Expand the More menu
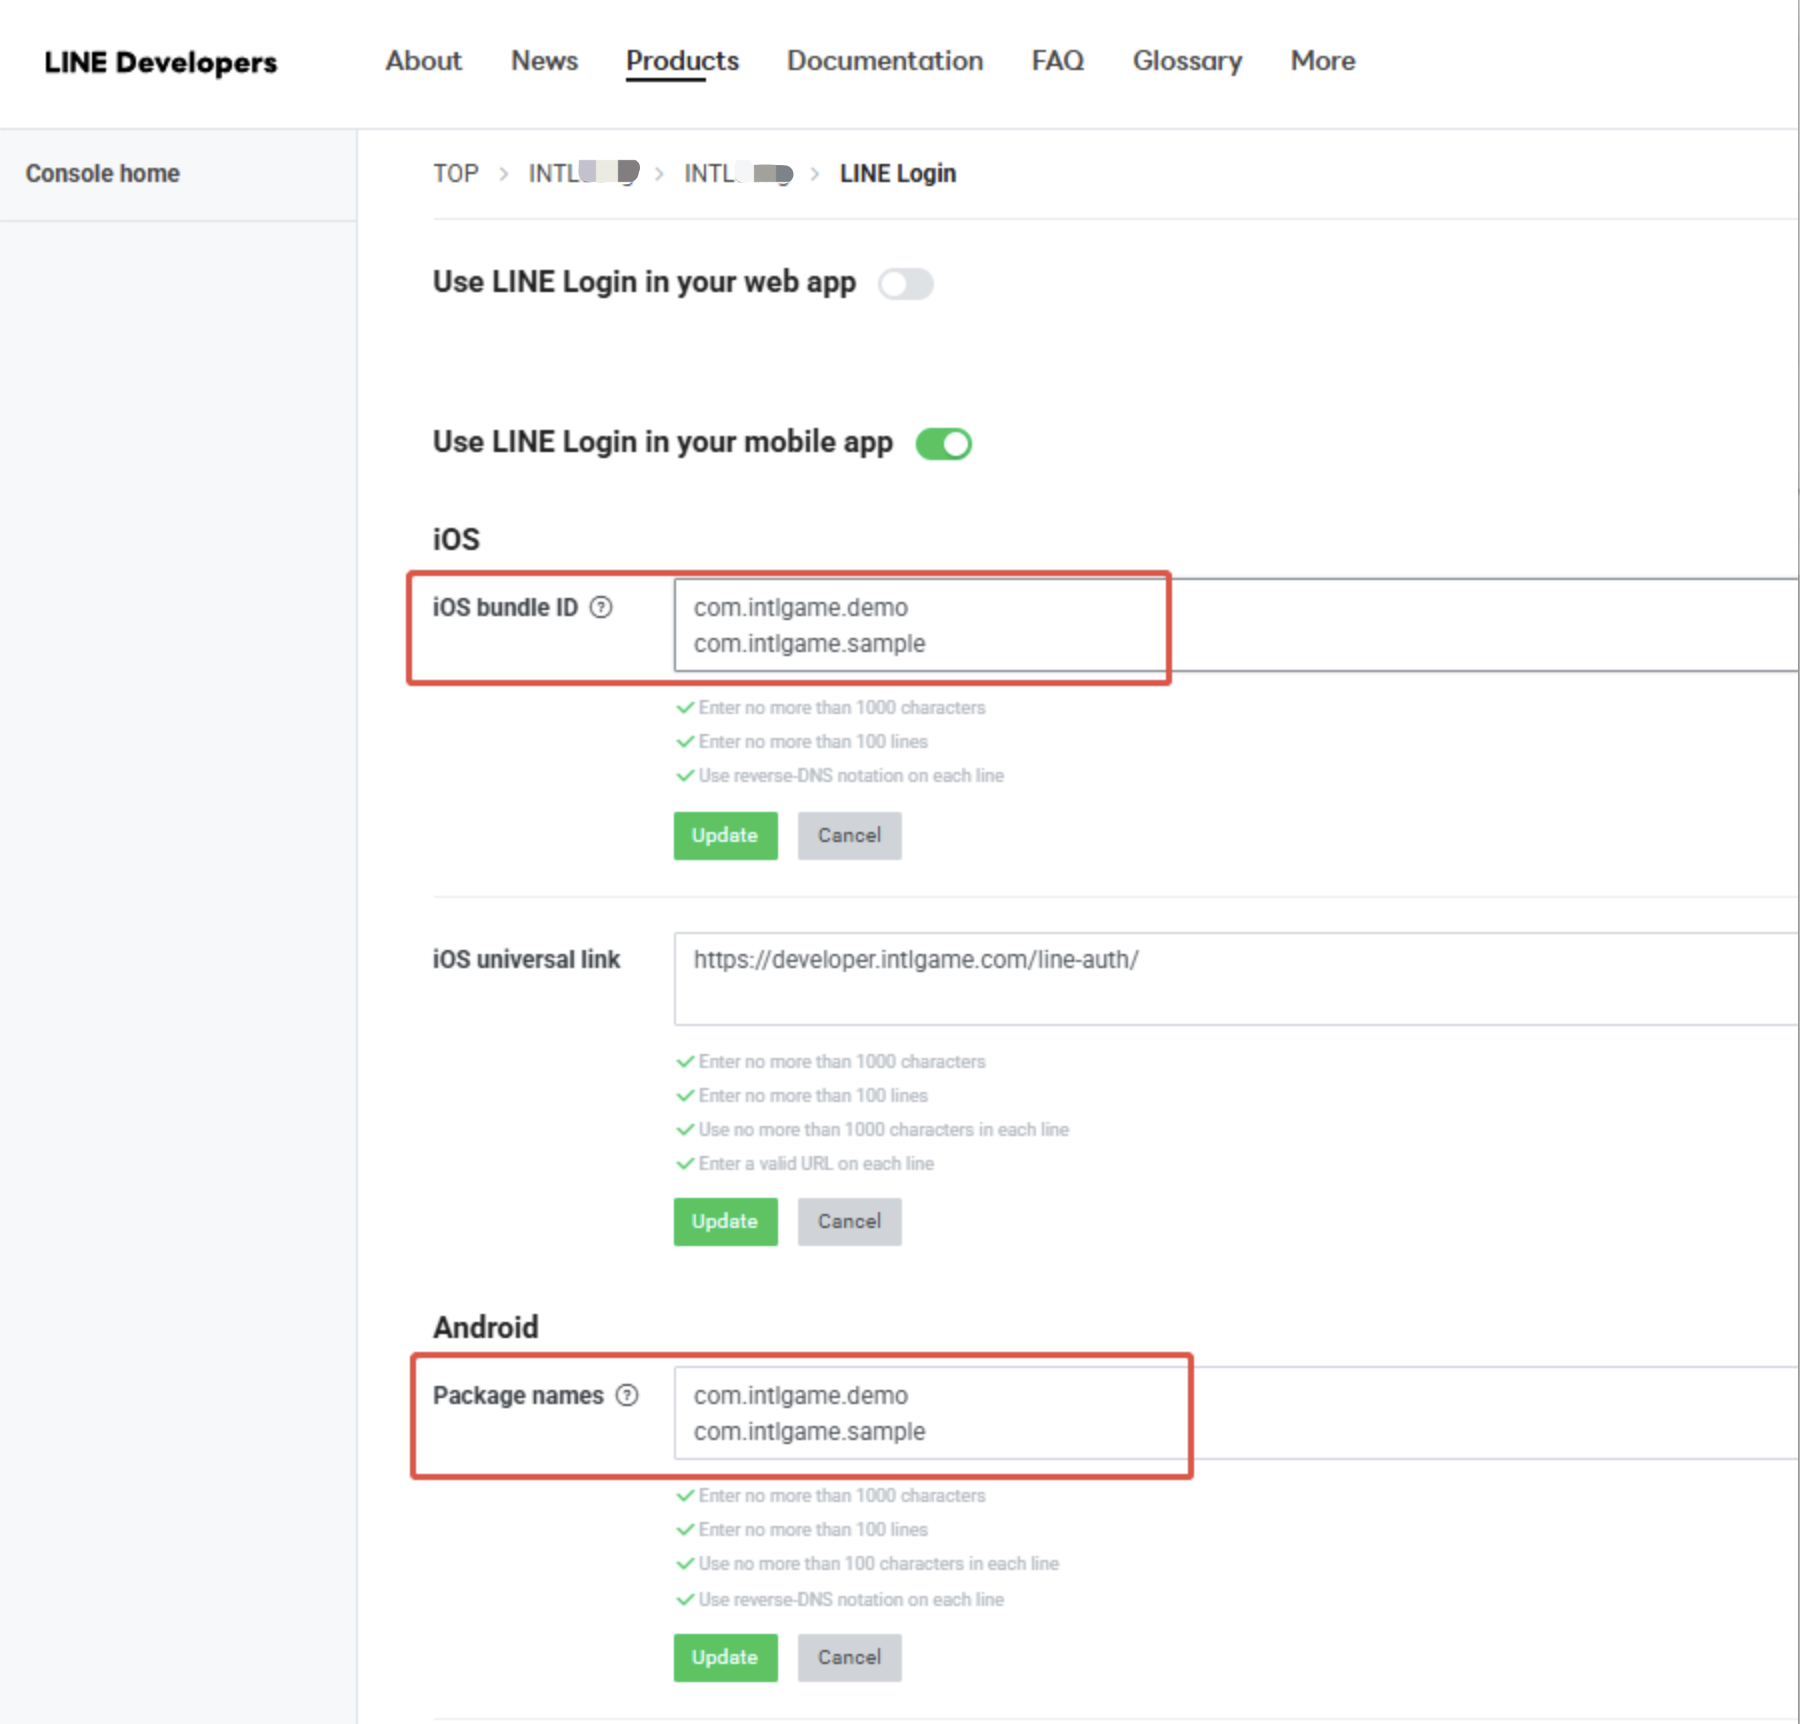The image size is (1800, 1724). point(1323,61)
